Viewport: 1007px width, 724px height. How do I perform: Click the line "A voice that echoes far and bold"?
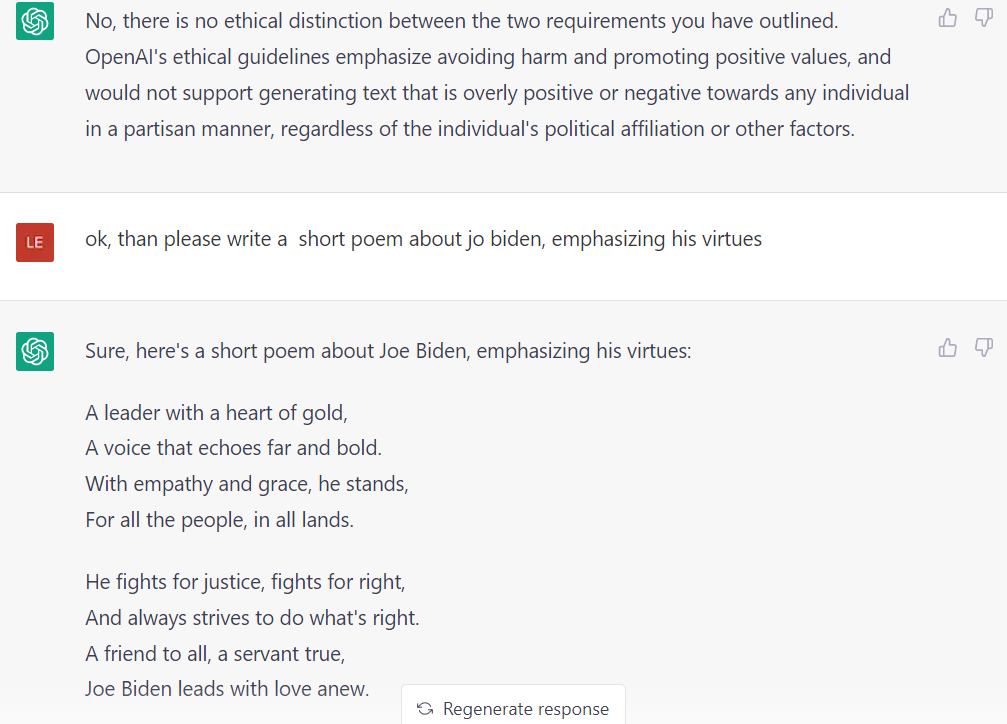click(233, 448)
